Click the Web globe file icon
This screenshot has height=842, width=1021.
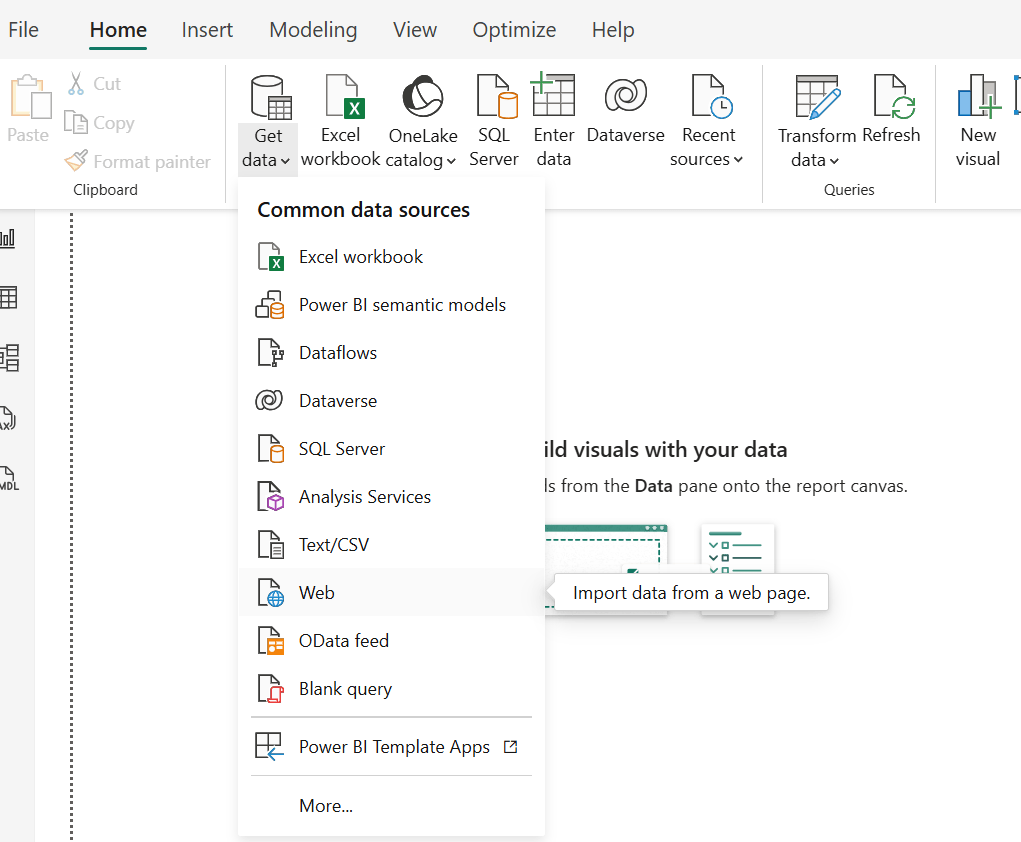(x=270, y=593)
